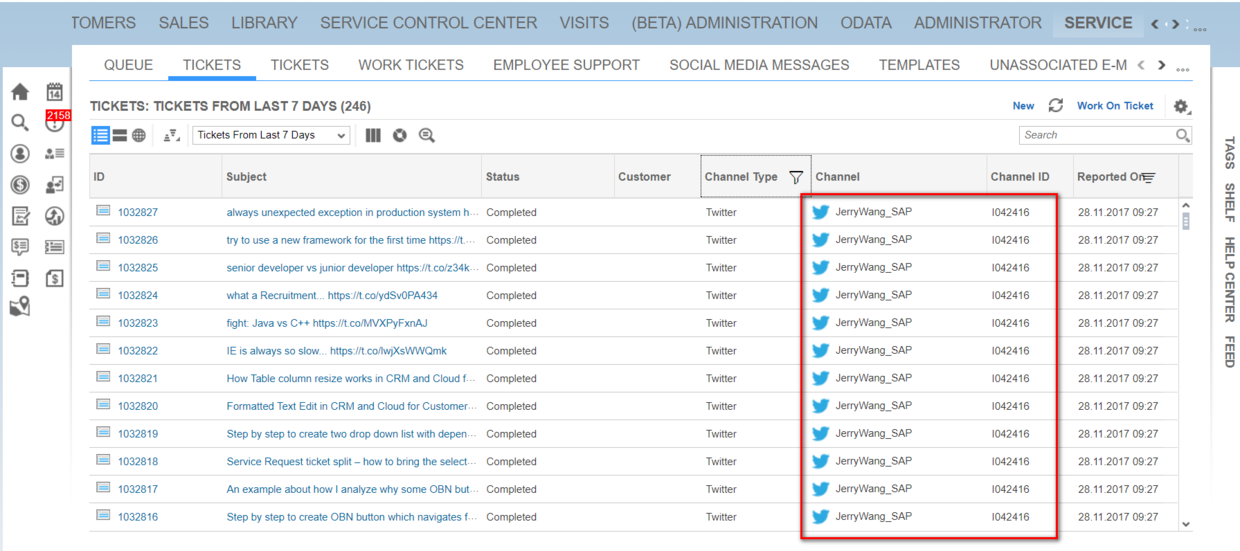The image size is (1240, 551).
Task: Open the settings gear for ticket list
Action: click(x=1181, y=106)
